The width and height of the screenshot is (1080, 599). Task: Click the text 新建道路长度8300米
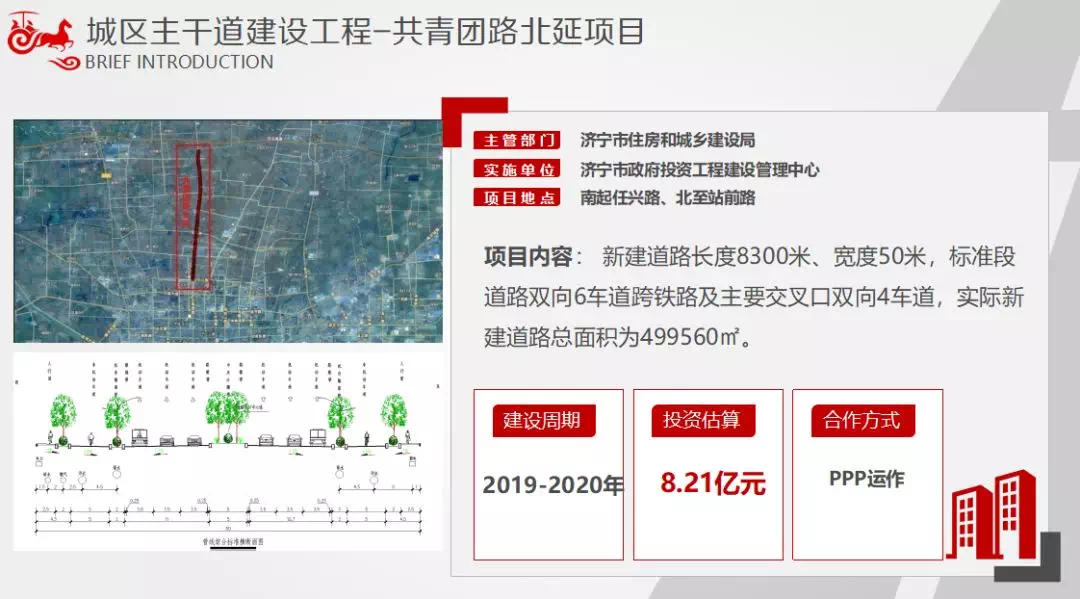click(x=706, y=257)
